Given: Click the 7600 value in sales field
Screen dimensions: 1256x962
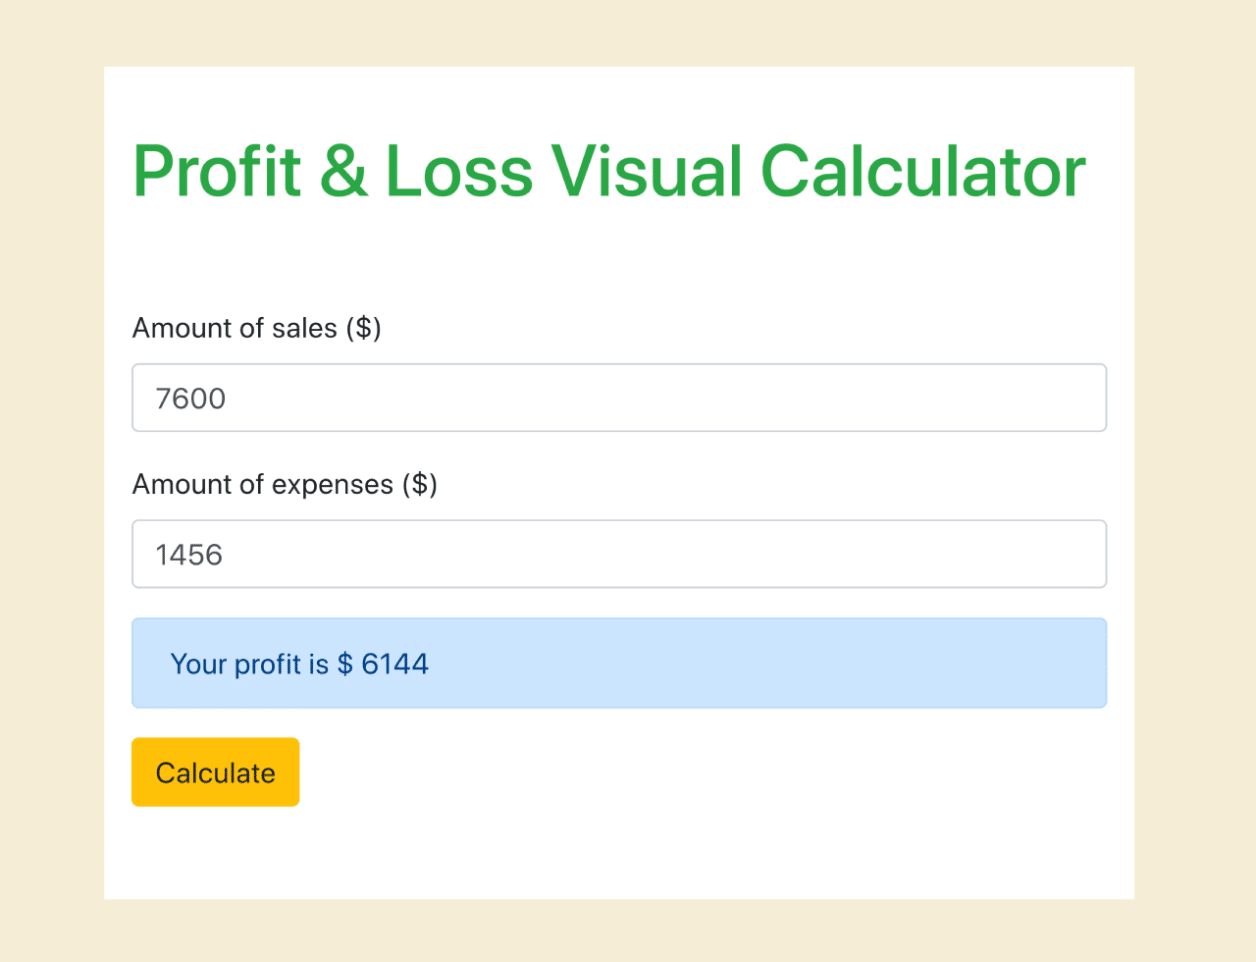Looking at the screenshot, I should [x=191, y=398].
